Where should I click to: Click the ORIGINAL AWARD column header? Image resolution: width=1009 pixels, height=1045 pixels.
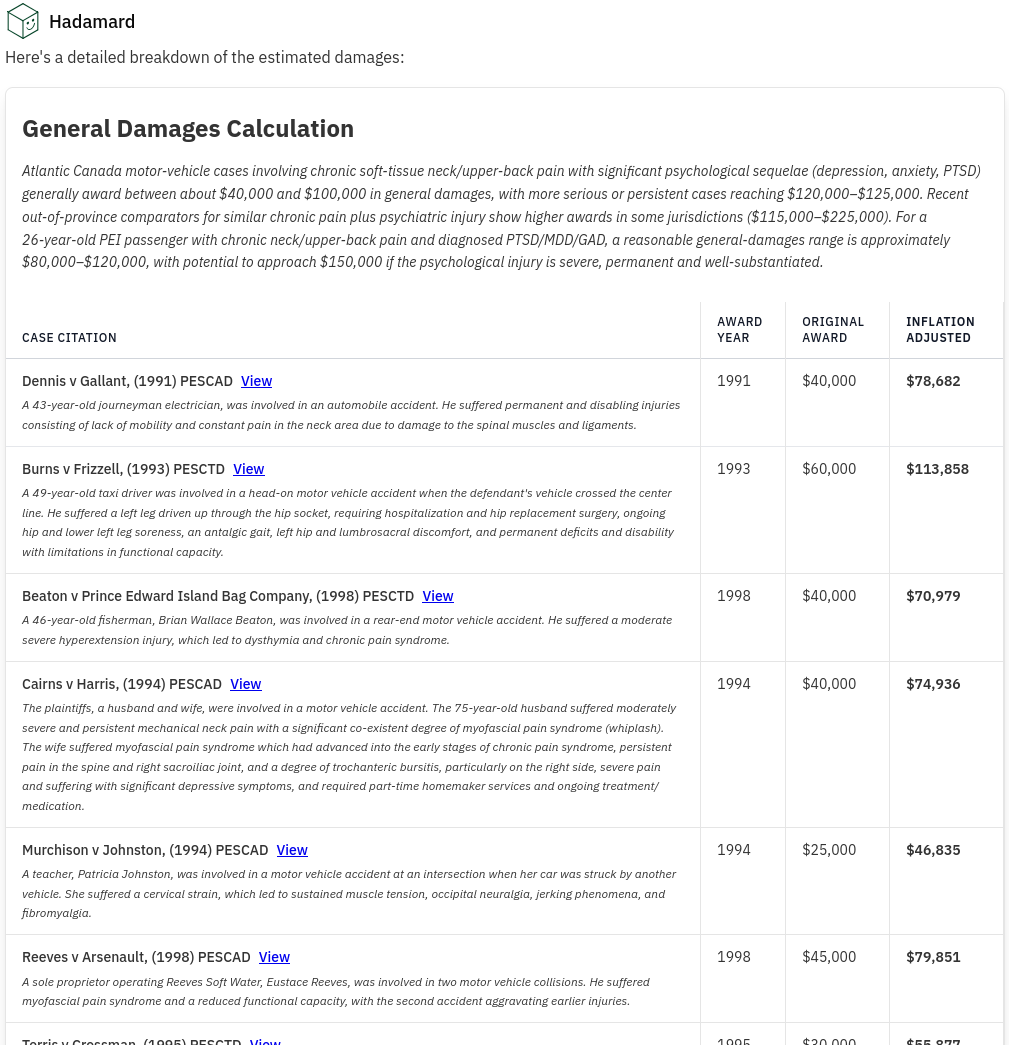click(x=832, y=330)
